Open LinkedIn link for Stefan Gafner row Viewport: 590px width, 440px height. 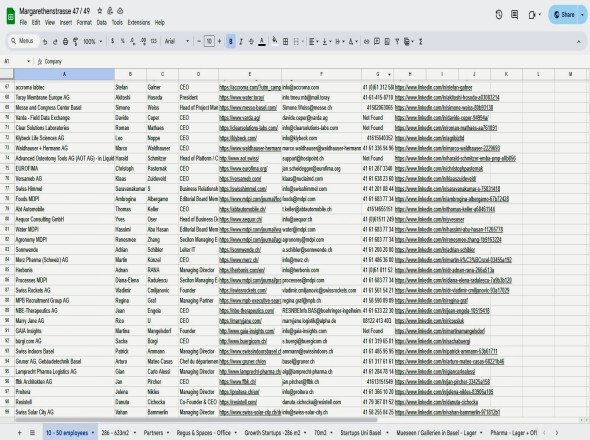433,87
